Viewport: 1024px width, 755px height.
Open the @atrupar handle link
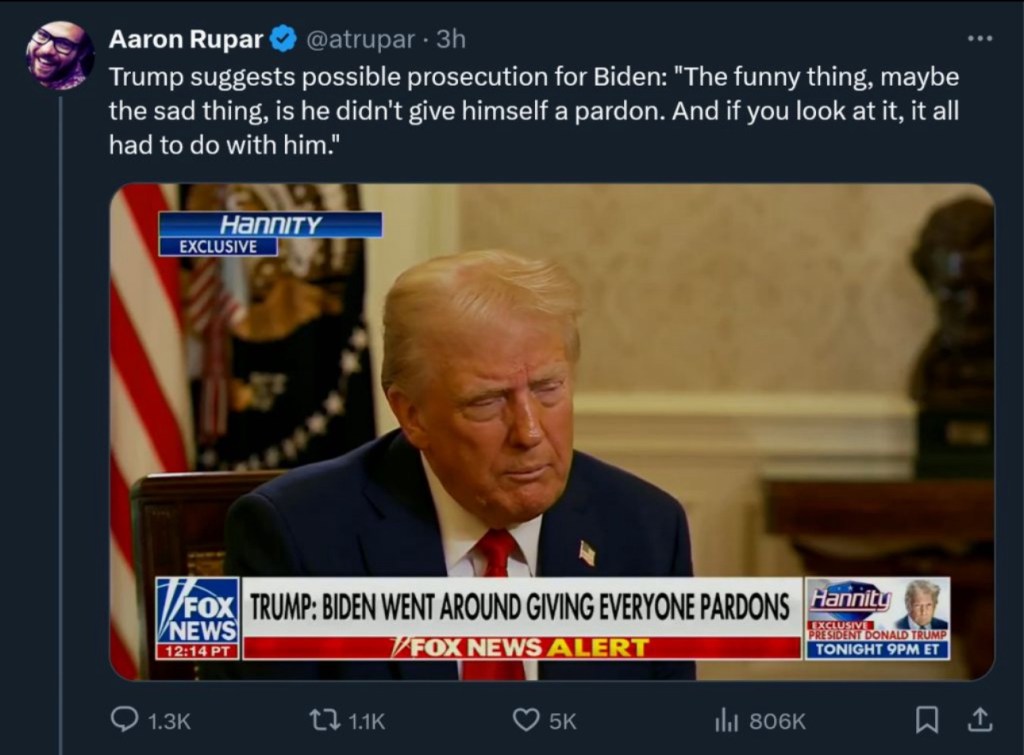click(357, 39)
